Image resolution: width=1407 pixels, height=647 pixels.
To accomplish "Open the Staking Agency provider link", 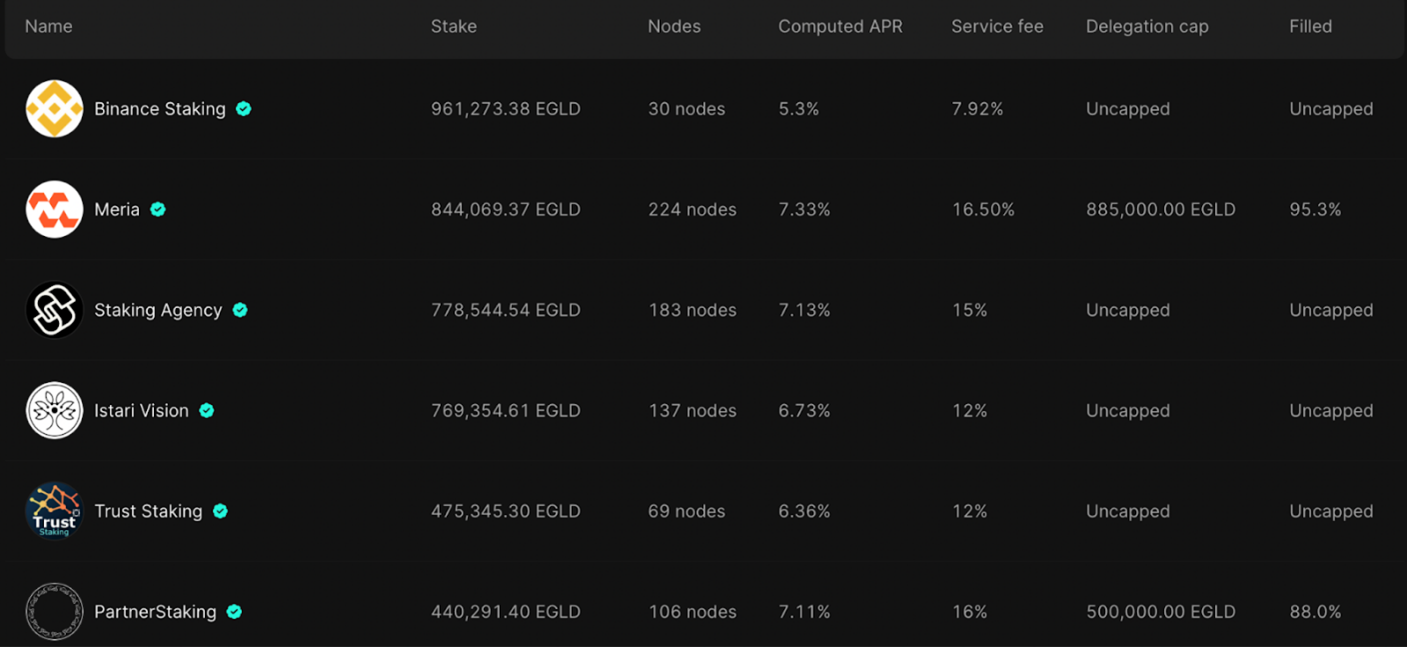I will click(x=158, y=310).
